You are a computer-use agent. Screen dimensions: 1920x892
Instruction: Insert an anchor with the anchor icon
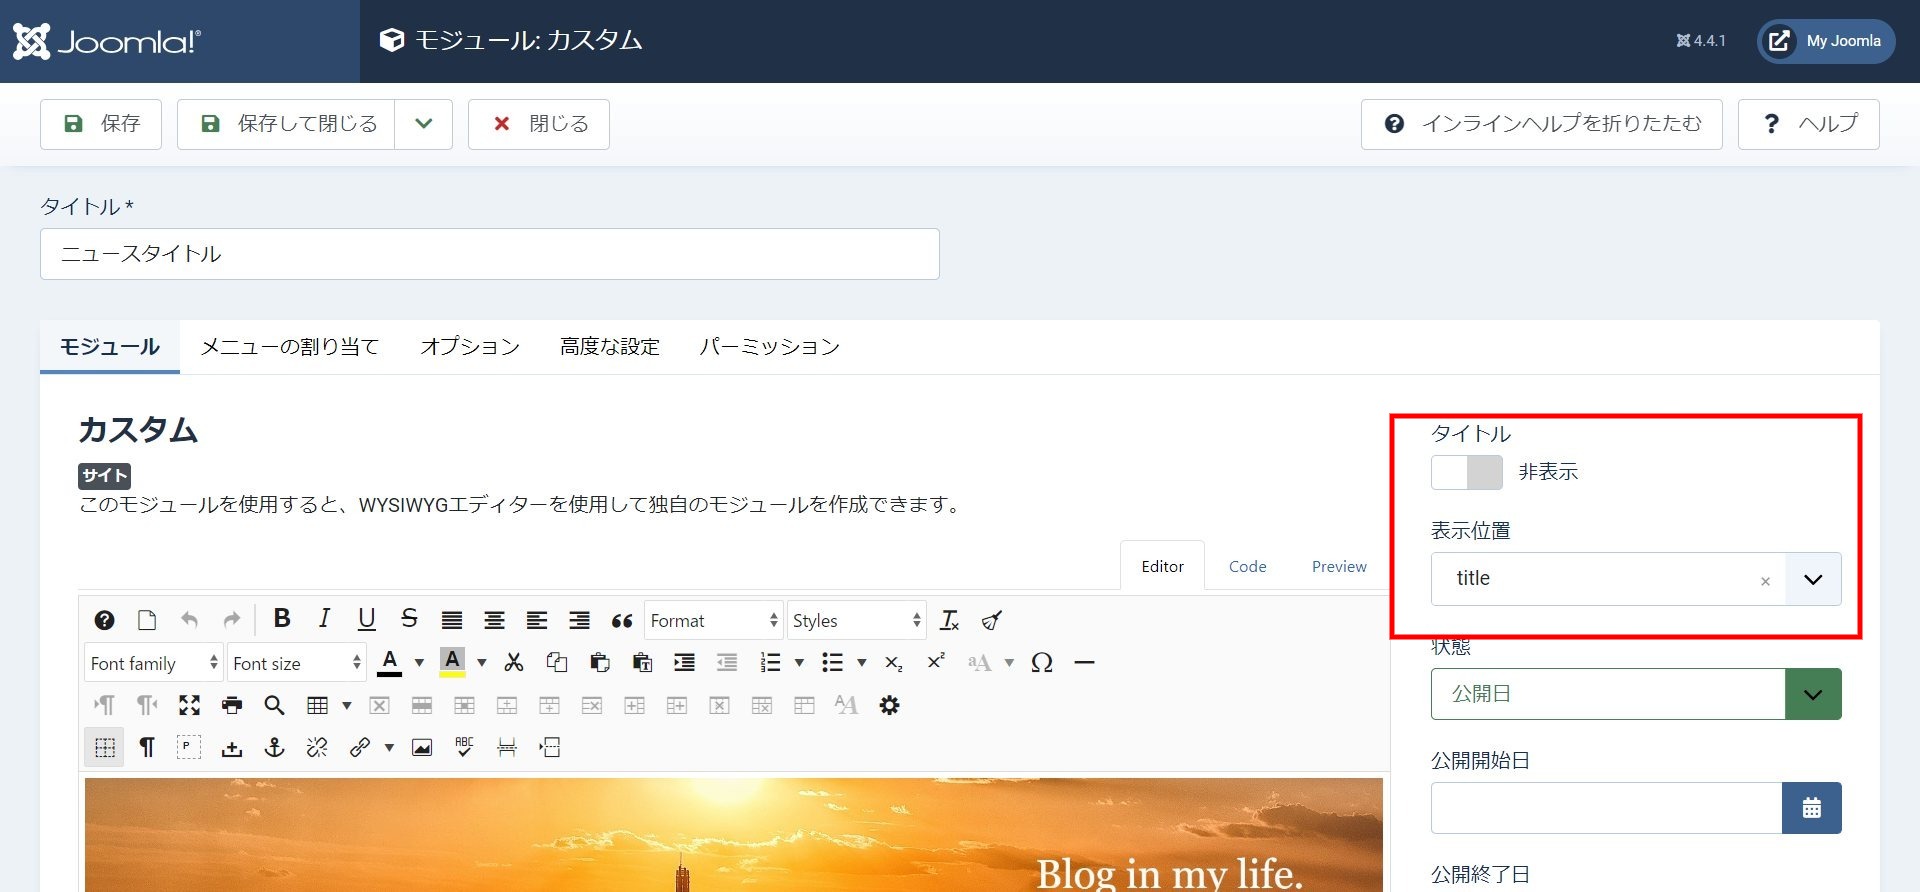tap(274, 748)
